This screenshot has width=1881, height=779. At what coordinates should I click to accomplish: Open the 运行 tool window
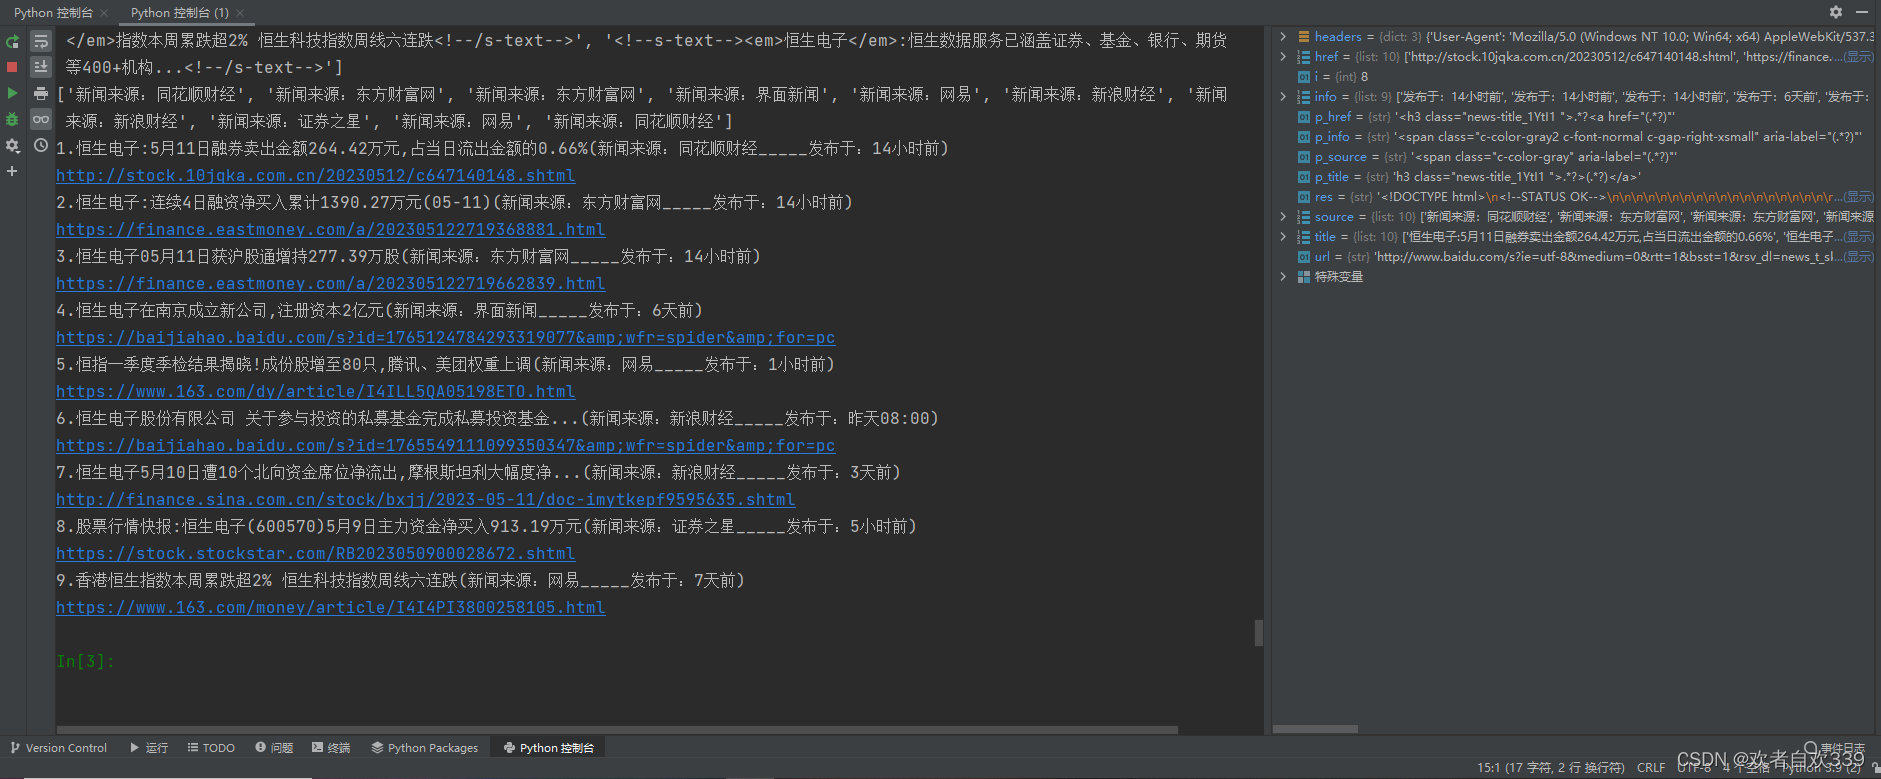(149, 748)
